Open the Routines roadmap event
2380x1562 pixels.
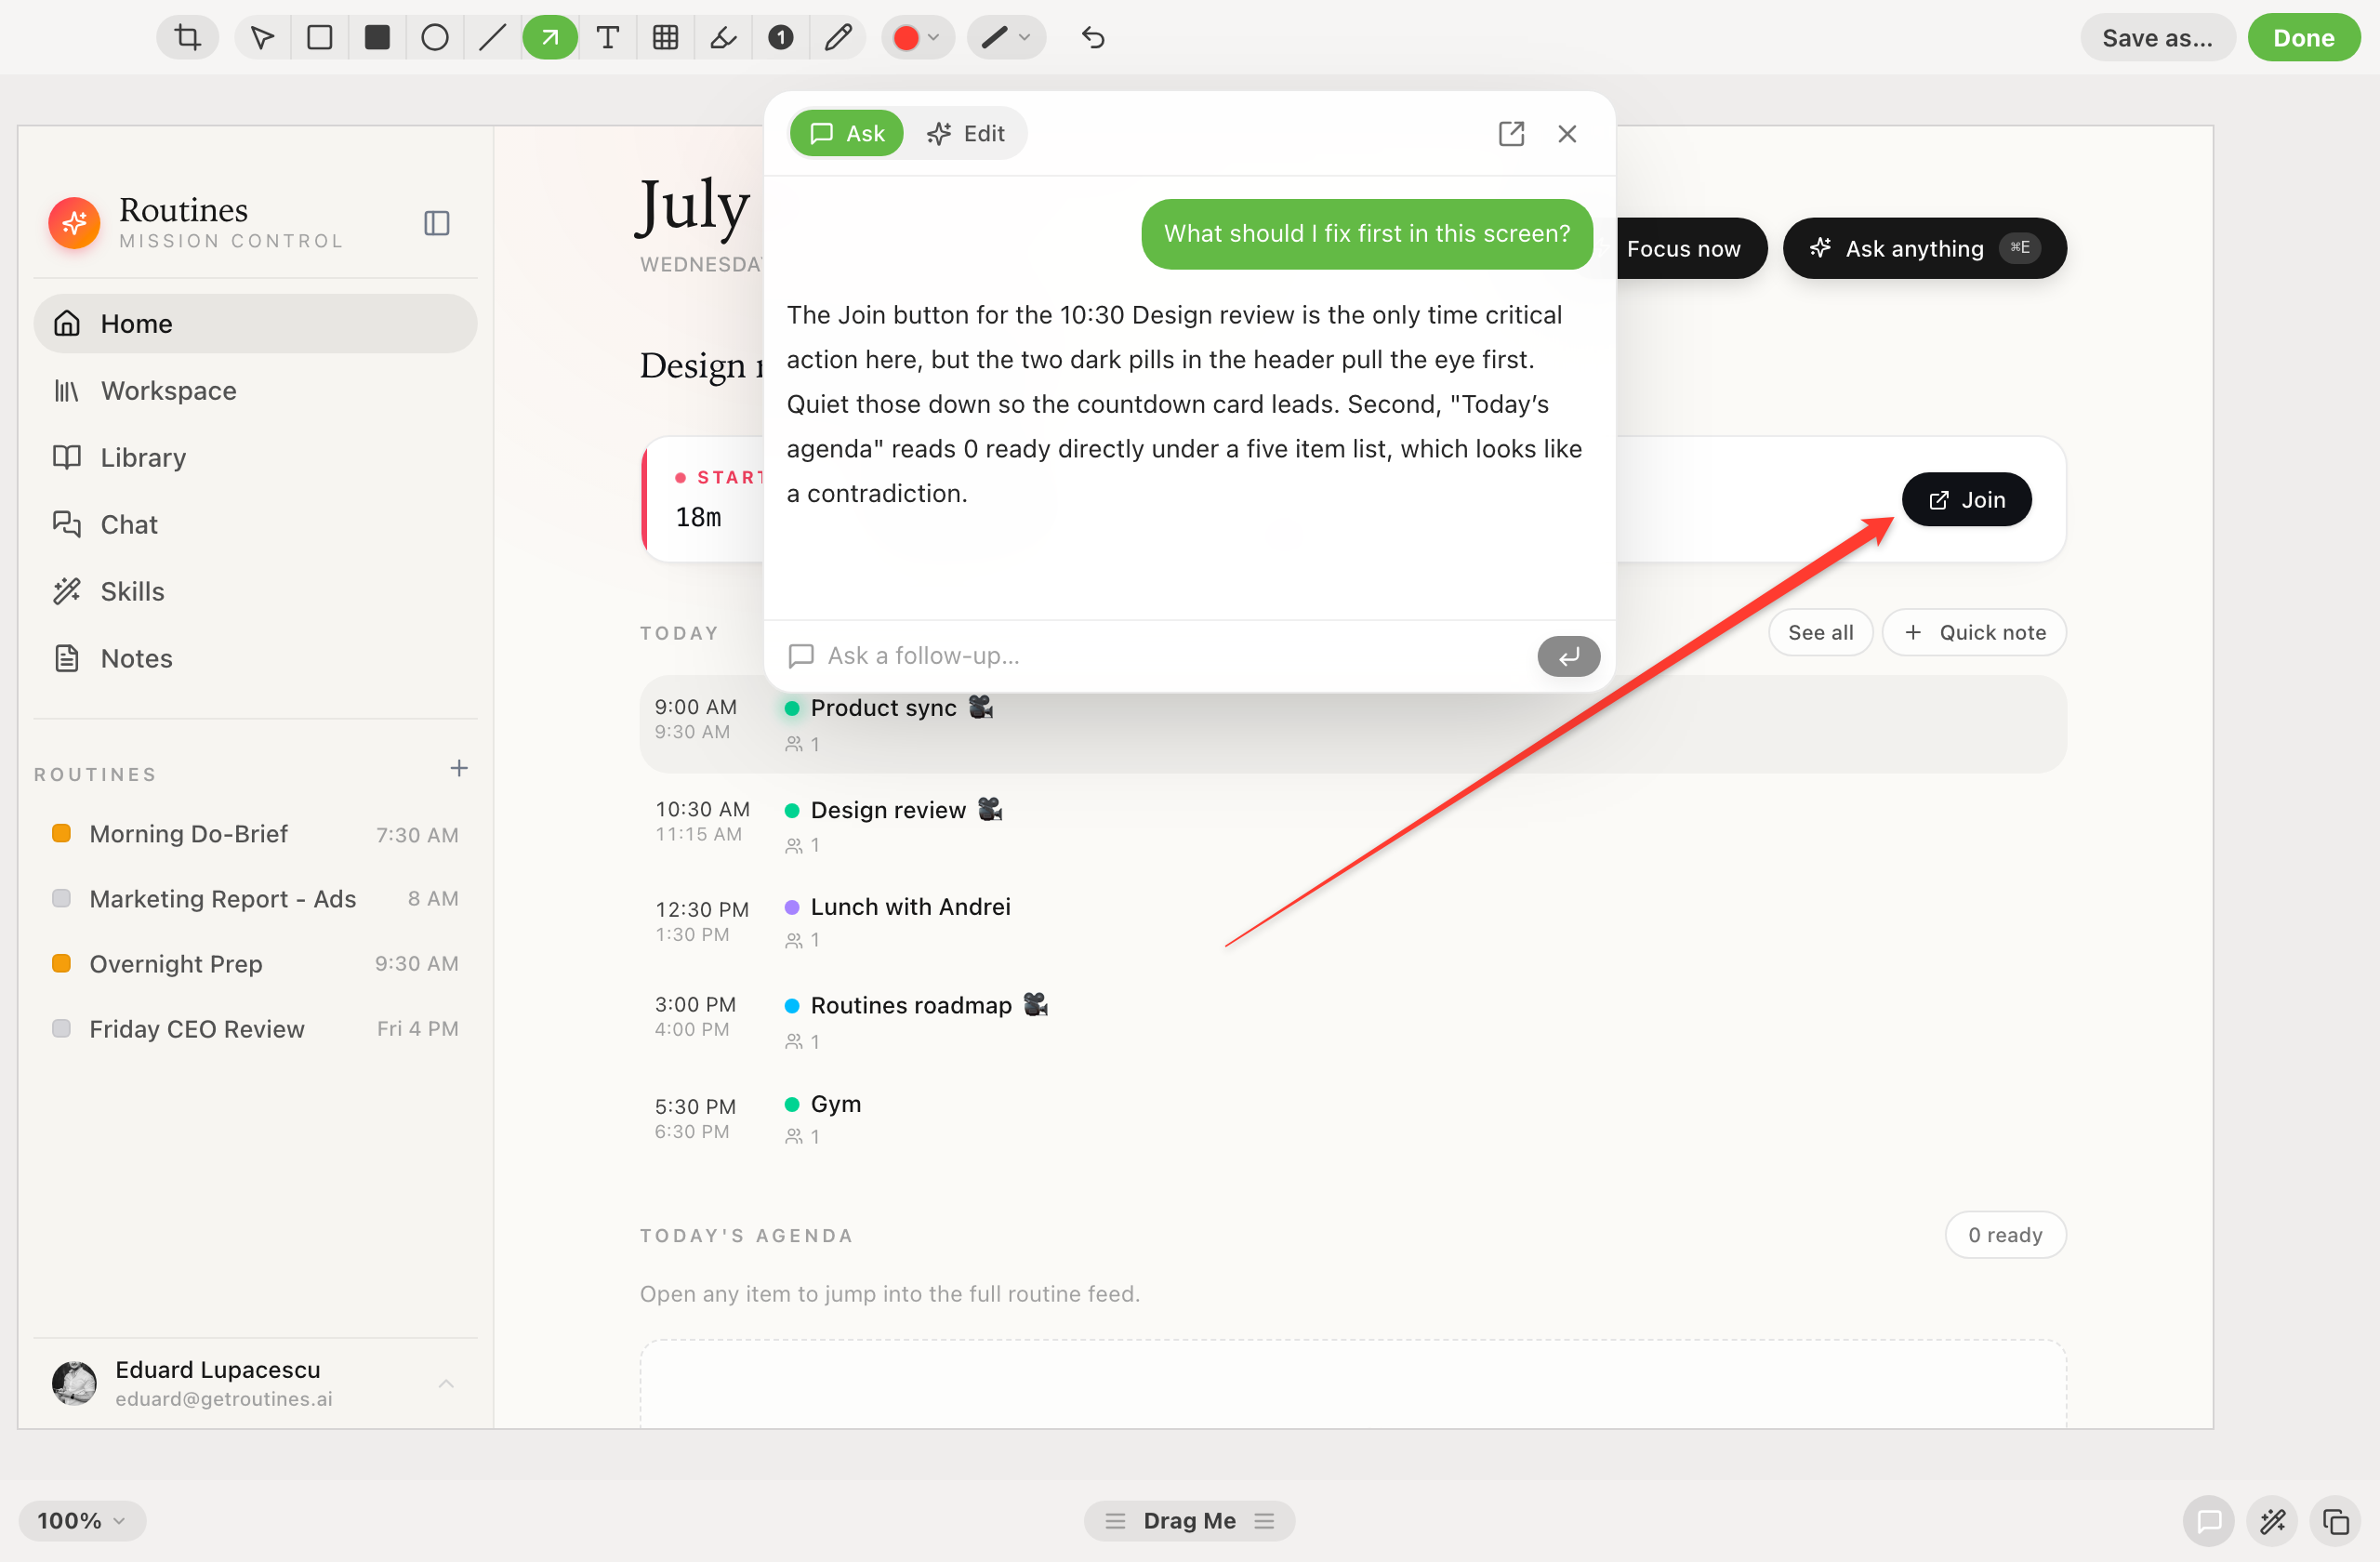point(1353,1021)
